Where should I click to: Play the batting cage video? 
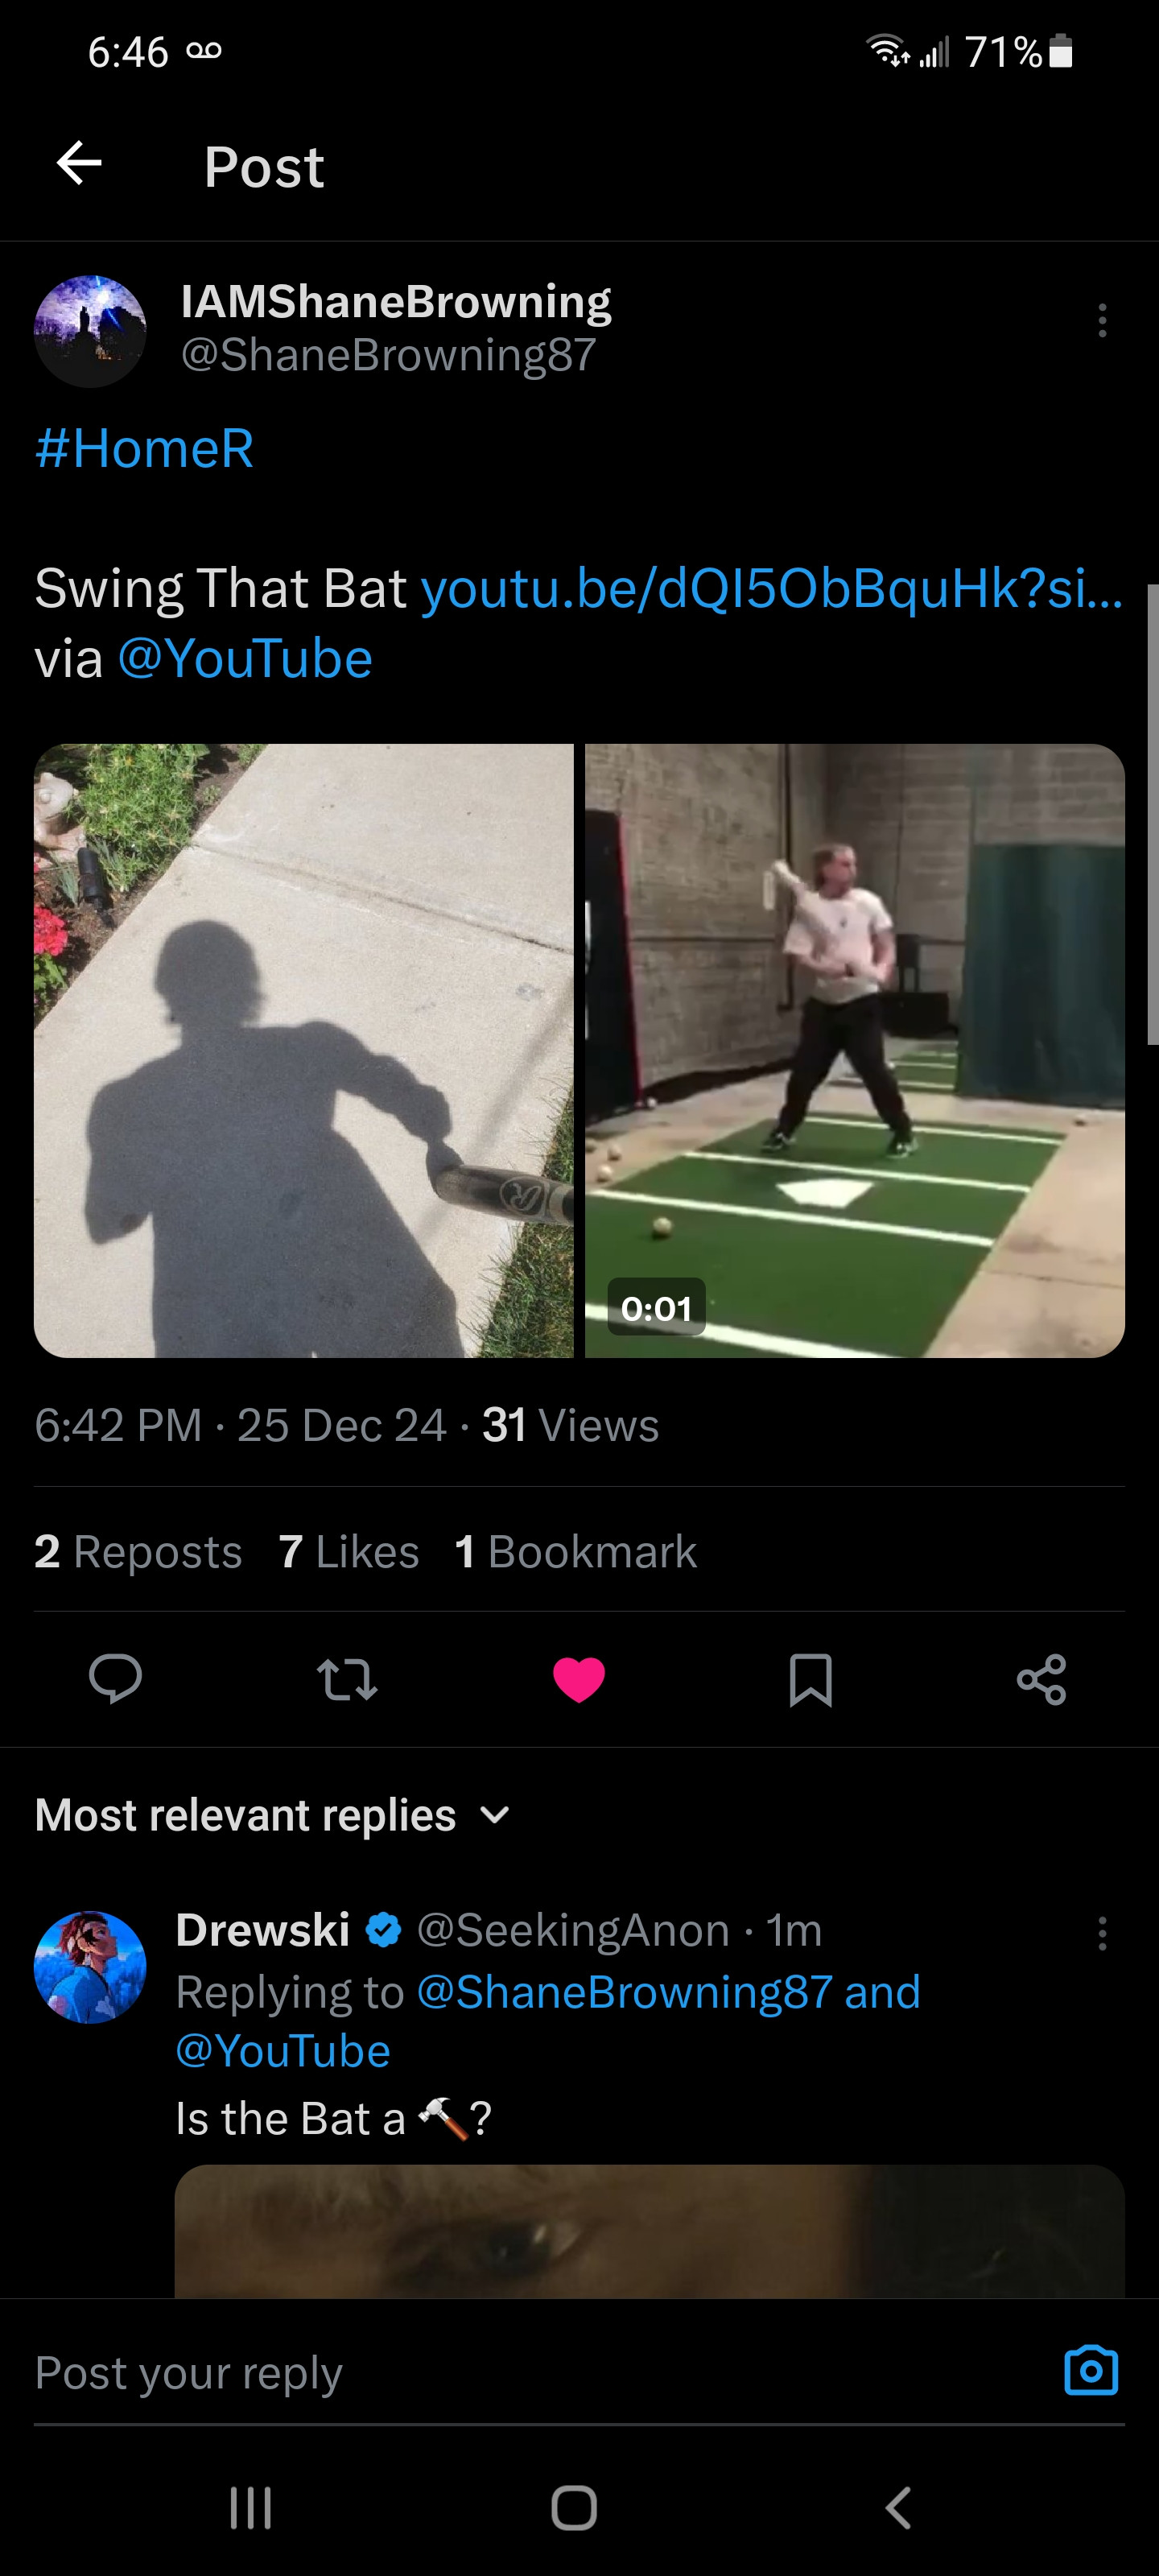855,1050
